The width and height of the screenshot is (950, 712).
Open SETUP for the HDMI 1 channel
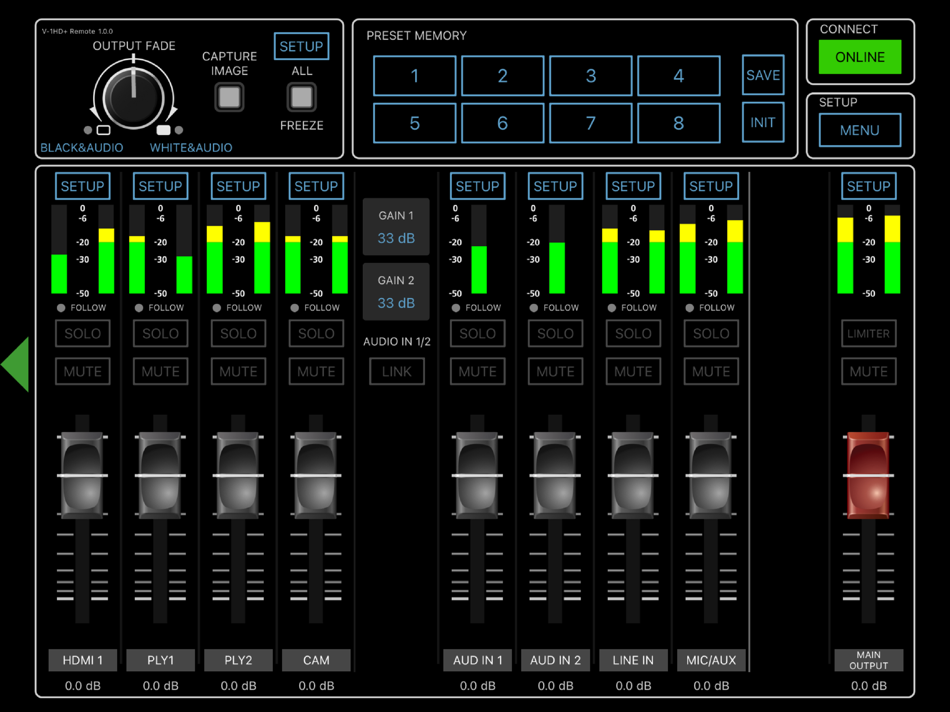point(82,186)
